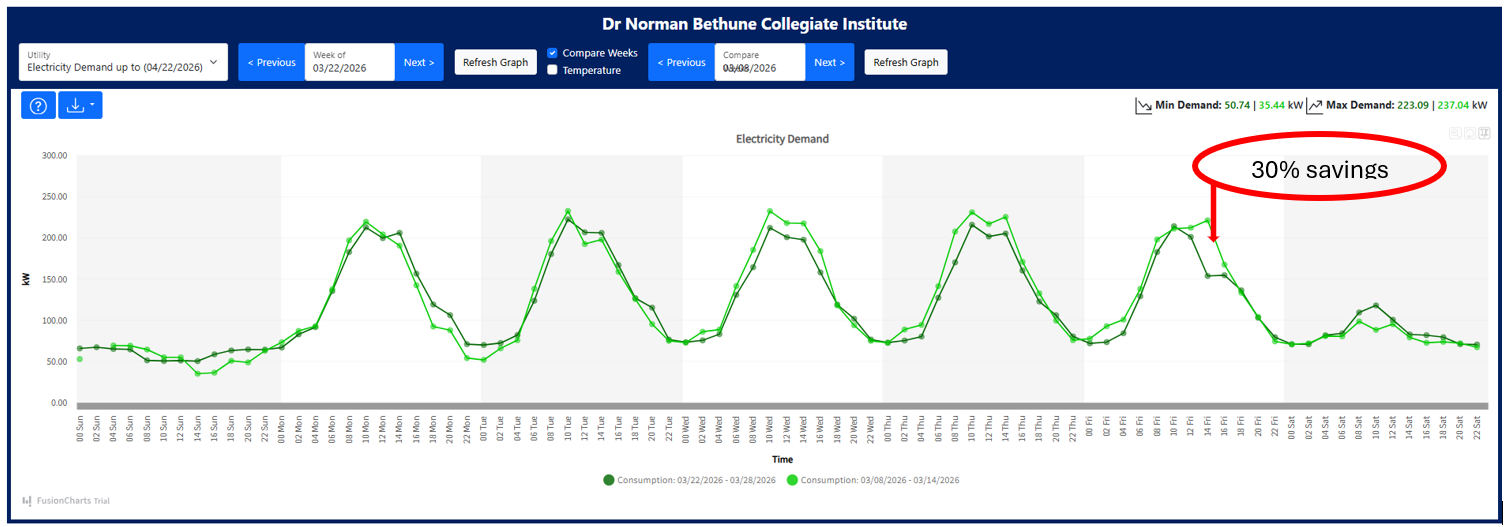The height and width of the screenshot is (527, 1505).
Task: Click the chart reset zoom icon
Action: 1470,133
